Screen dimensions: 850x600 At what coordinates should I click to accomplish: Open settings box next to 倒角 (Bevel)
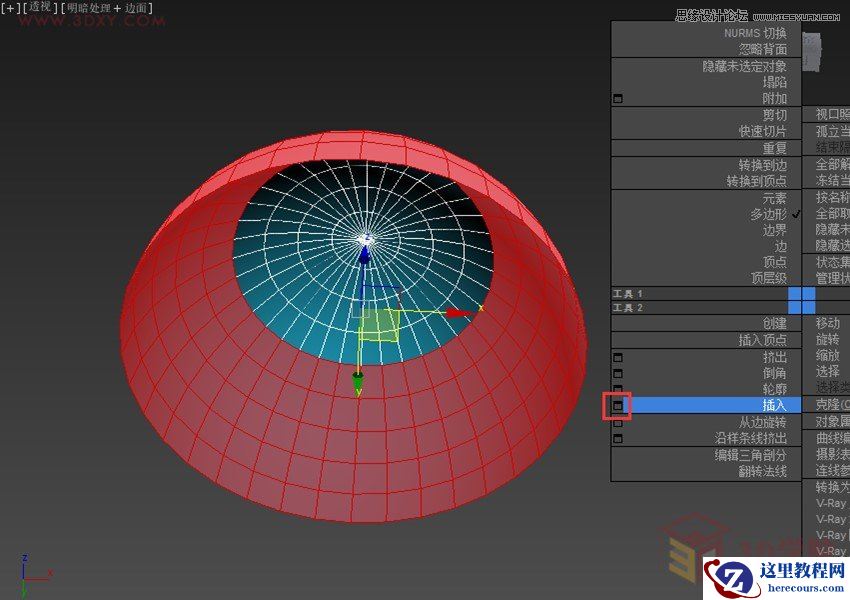coord(617,373)
